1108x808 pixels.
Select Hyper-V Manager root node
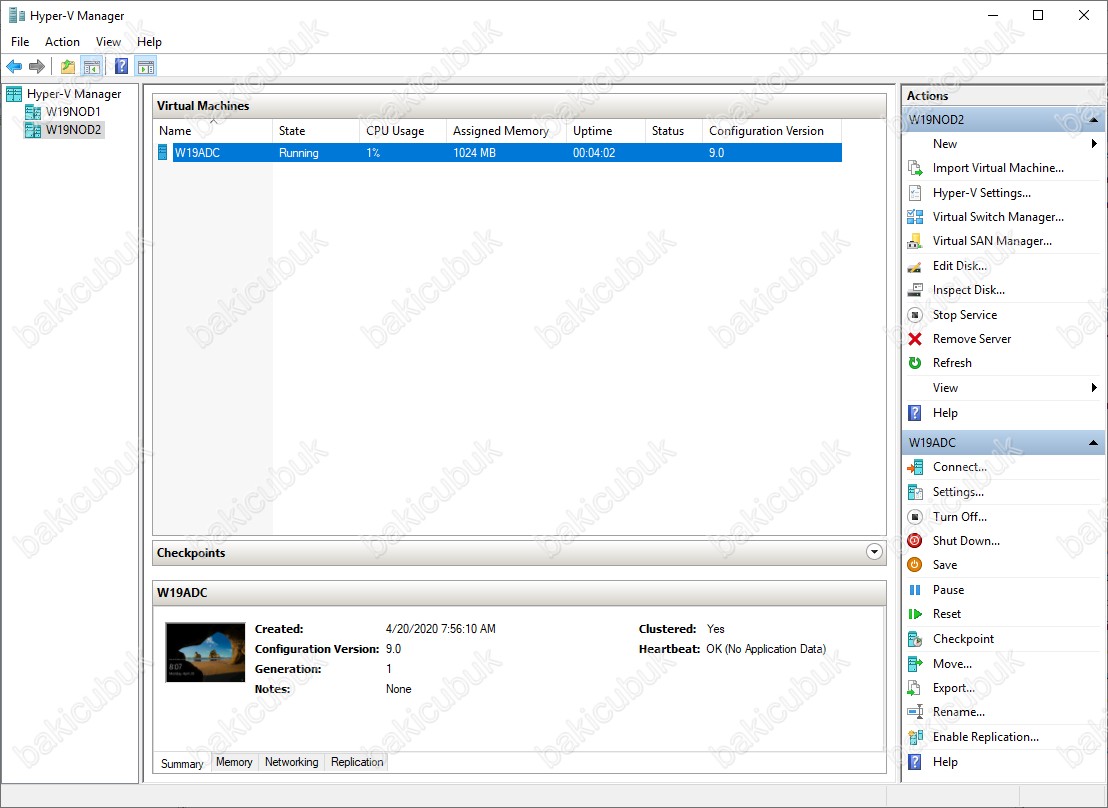(x=73, y=94)
